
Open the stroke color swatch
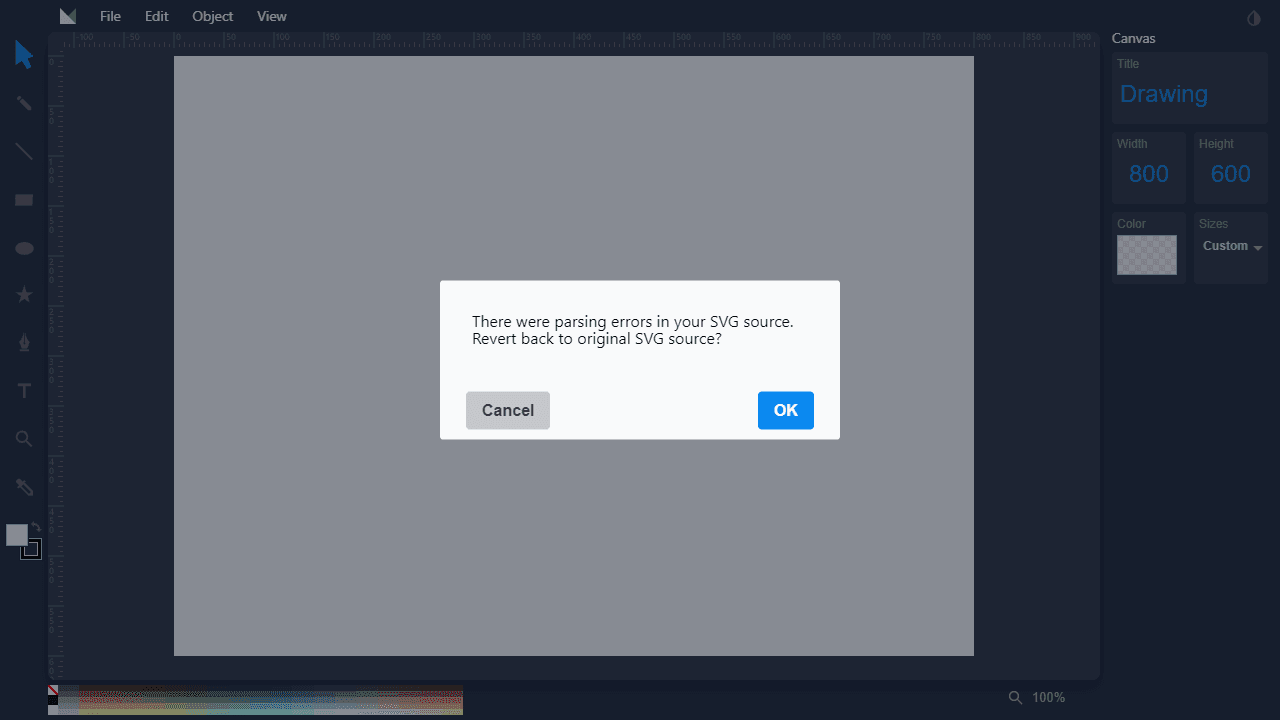[x=31, y=549]
